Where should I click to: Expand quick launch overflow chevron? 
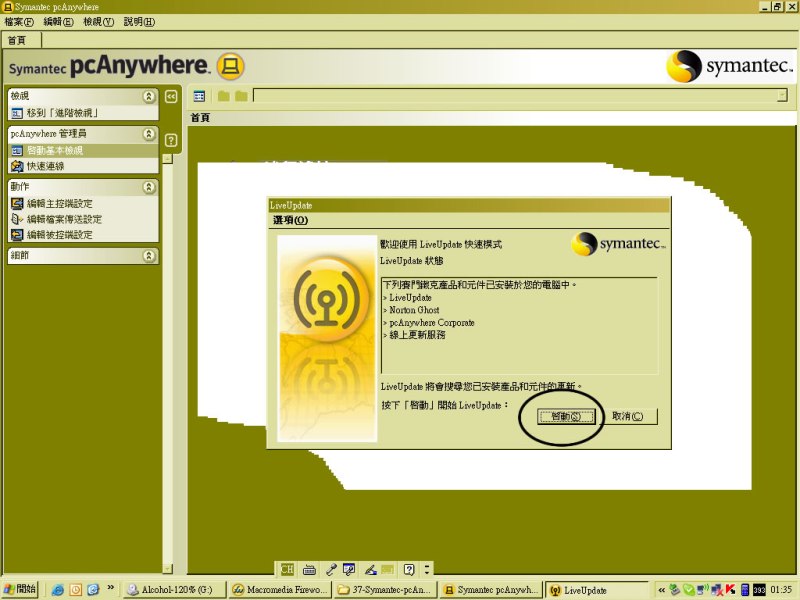point(110,588)
